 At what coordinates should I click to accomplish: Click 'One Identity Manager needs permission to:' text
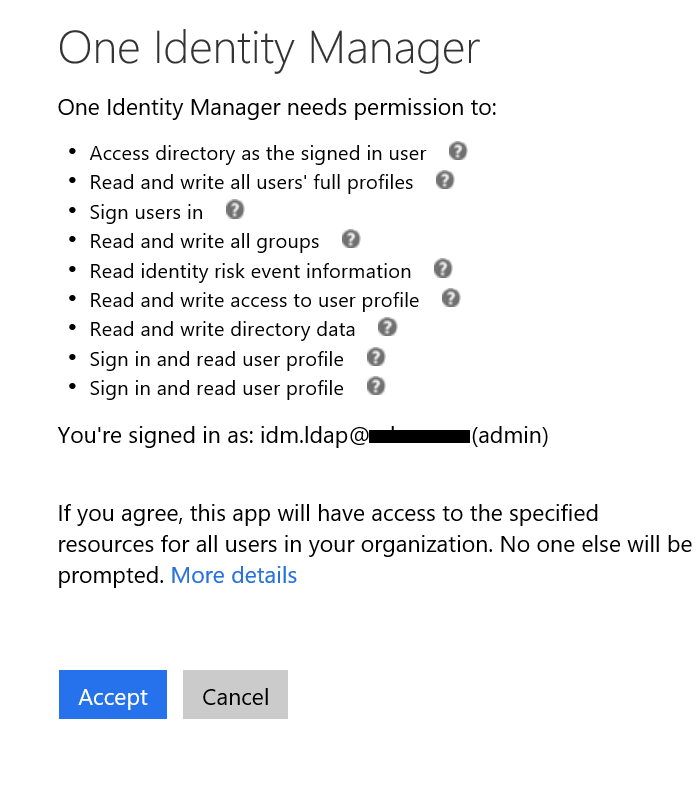pyautogui.click(x=277, y=108)
